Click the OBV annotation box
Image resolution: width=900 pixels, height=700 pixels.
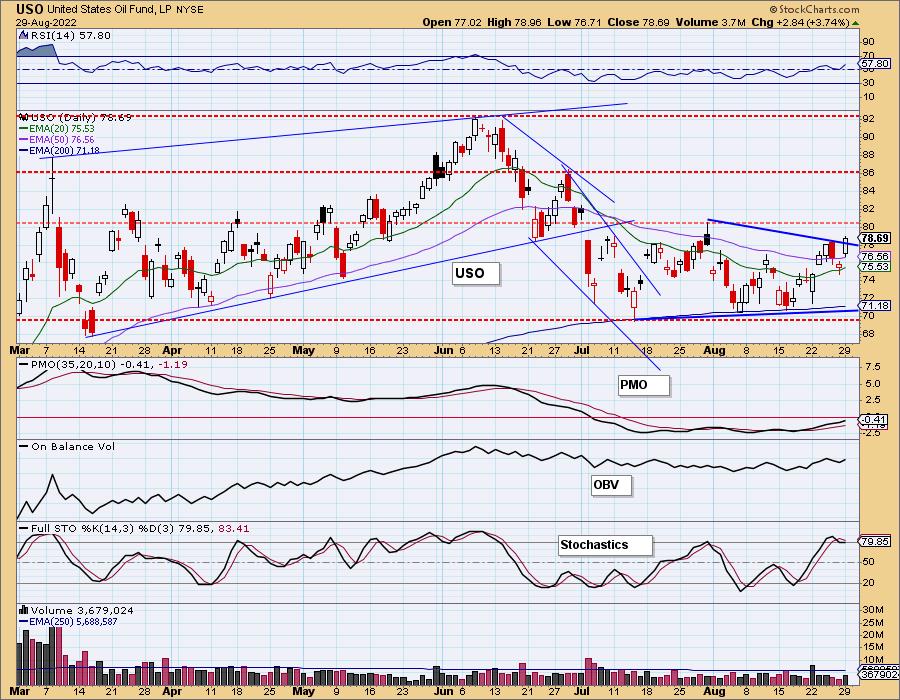[x=612, y=485]
